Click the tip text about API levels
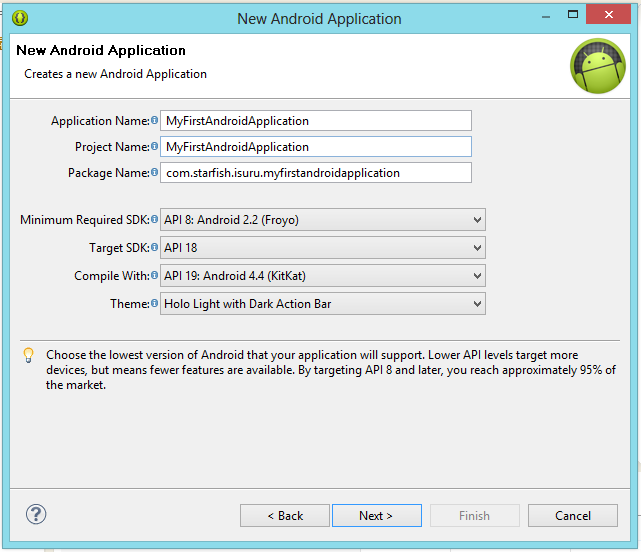This screenshot has height=552, width=641. pos(331,370)
